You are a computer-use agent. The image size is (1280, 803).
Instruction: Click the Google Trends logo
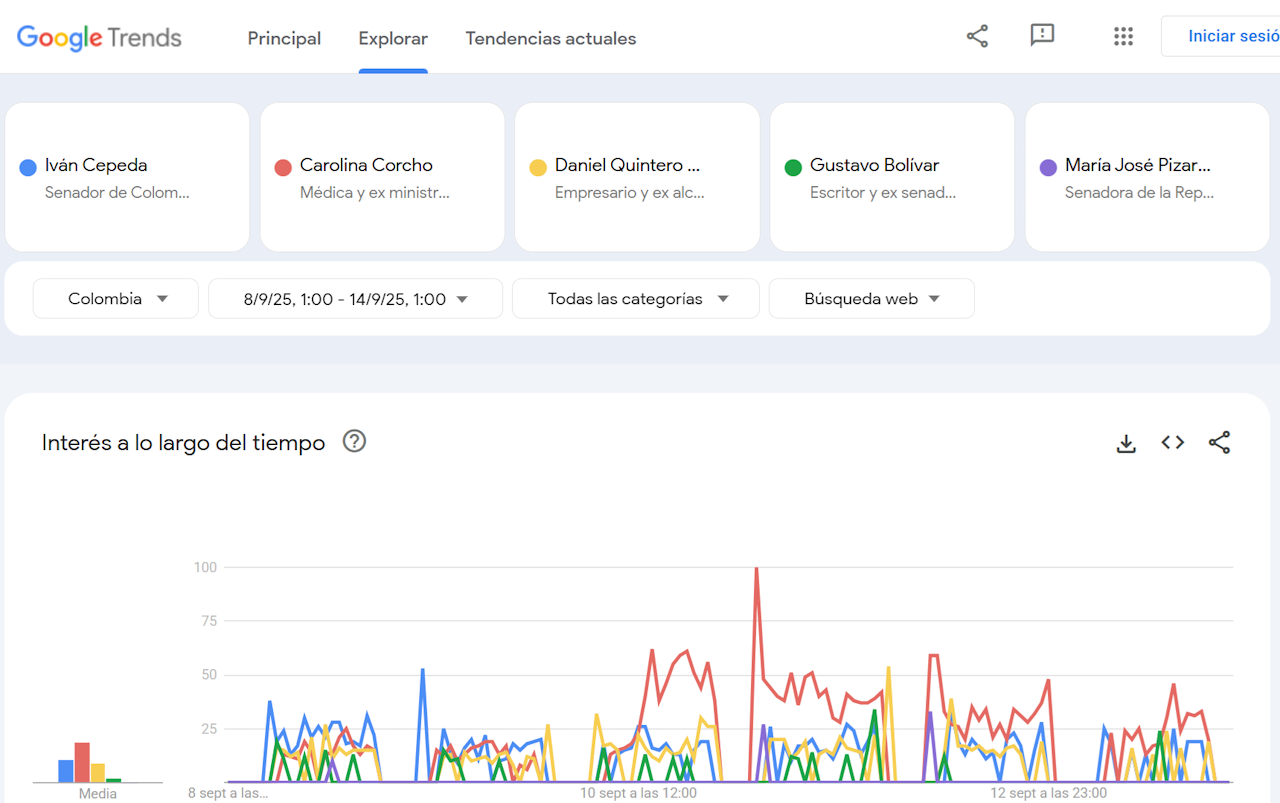coord(99,38)
